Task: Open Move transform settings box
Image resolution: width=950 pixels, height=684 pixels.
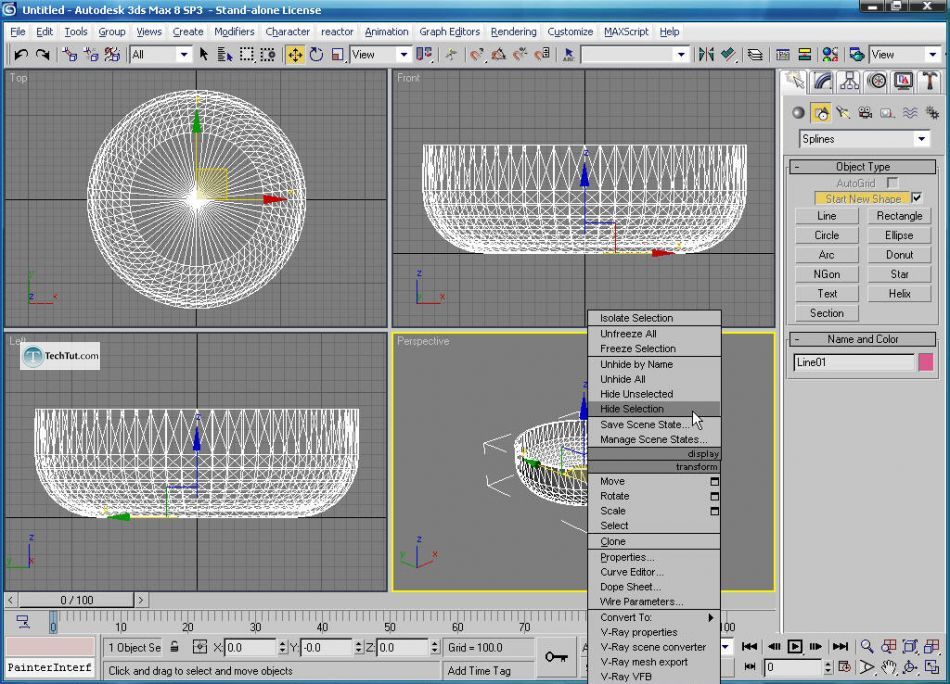Action: click(x=714, y=481)
